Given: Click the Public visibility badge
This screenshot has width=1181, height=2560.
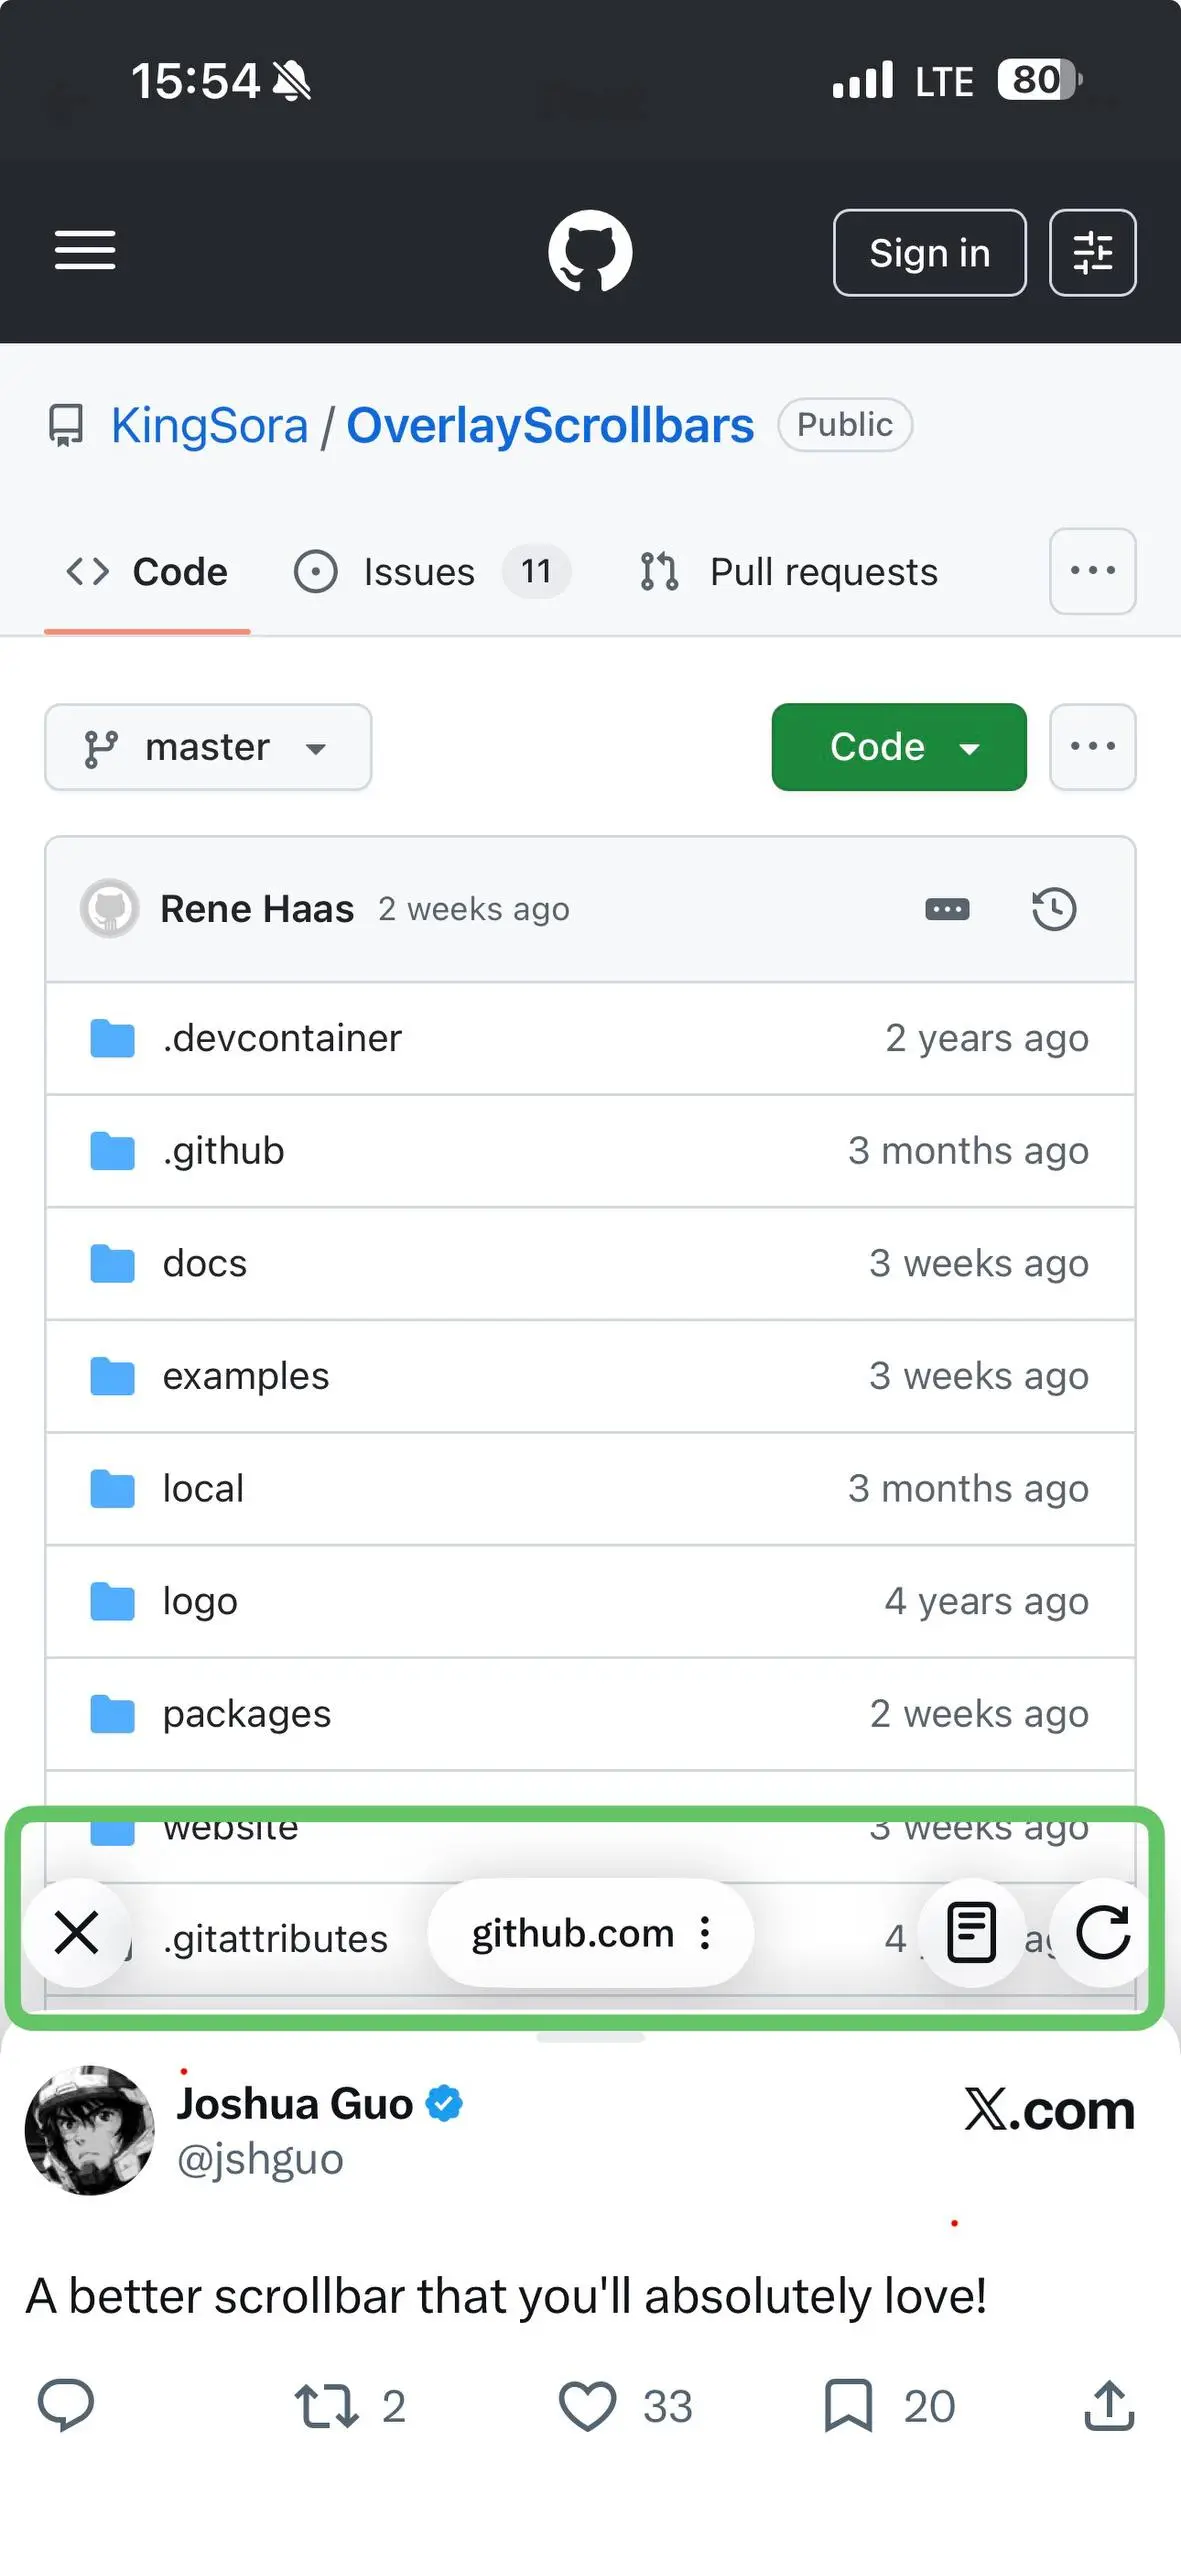Looking at the screenshot, I should pos(845,425).
